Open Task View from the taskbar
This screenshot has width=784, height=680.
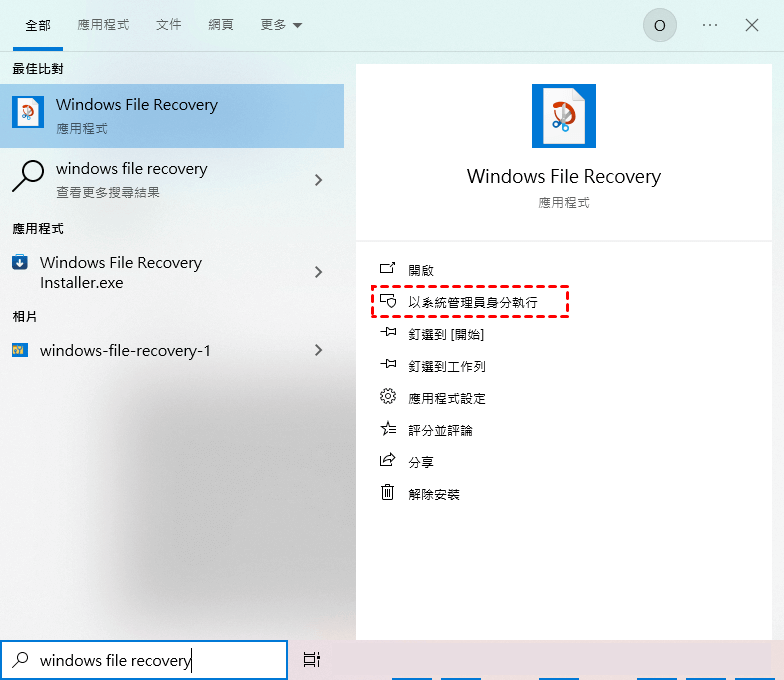(x=312, y=660)
